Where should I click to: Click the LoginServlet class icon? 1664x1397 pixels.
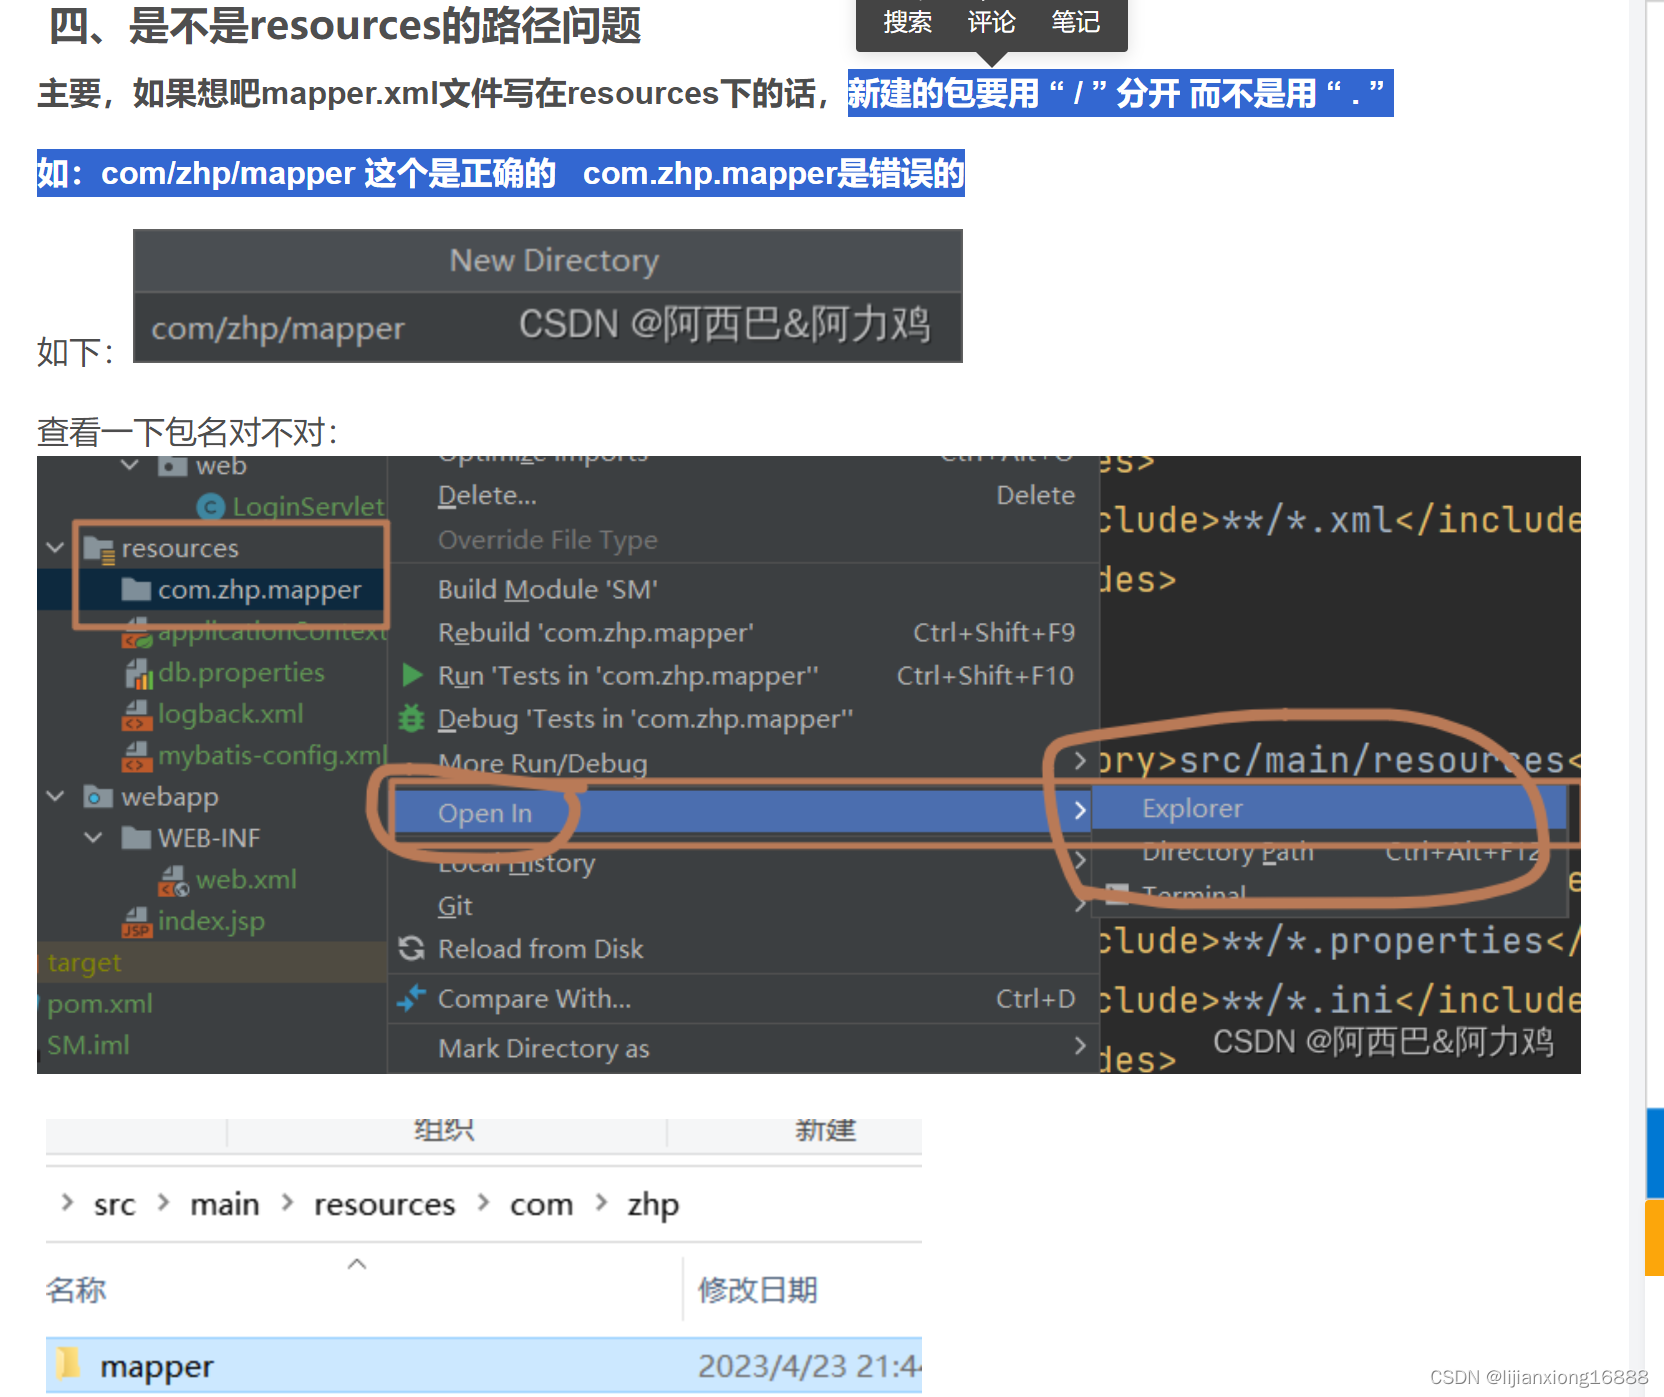(210, 506)
